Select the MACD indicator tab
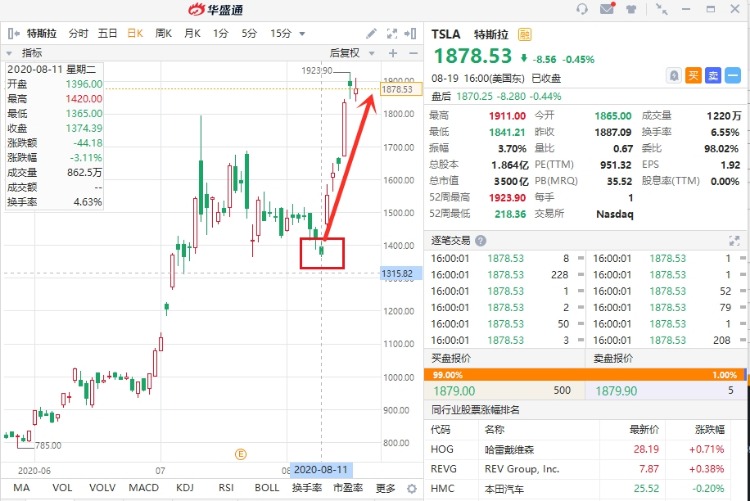The height and width of the screenshot is (501, 750). [143, 488]
